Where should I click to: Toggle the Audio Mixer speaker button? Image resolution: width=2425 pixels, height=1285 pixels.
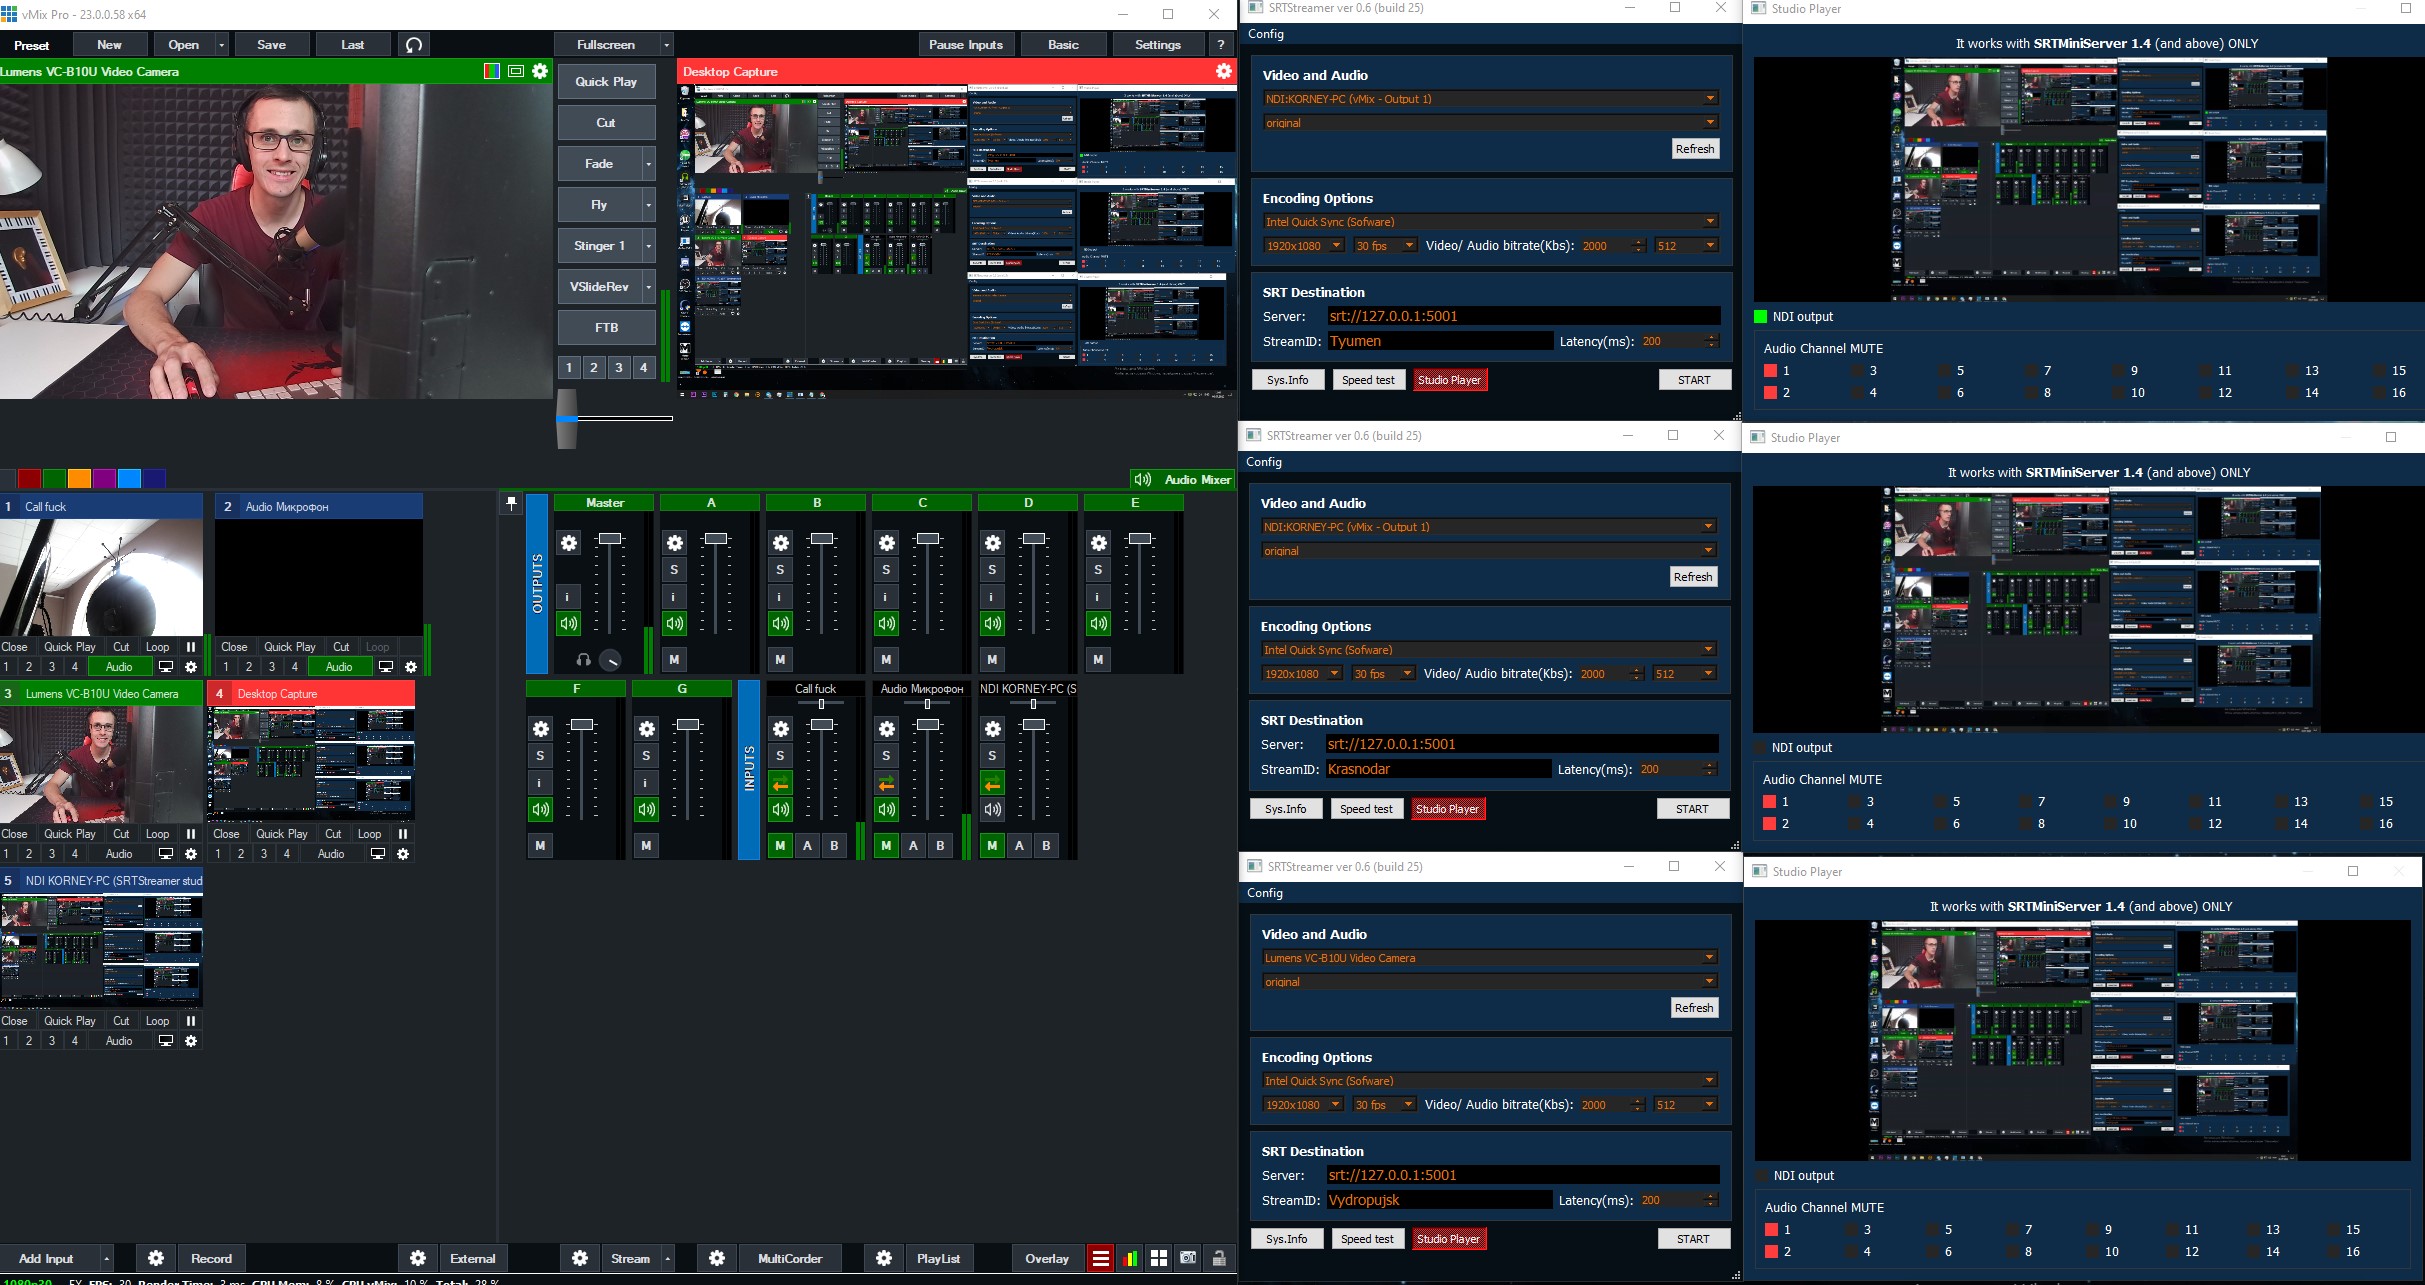point(1143,480)
